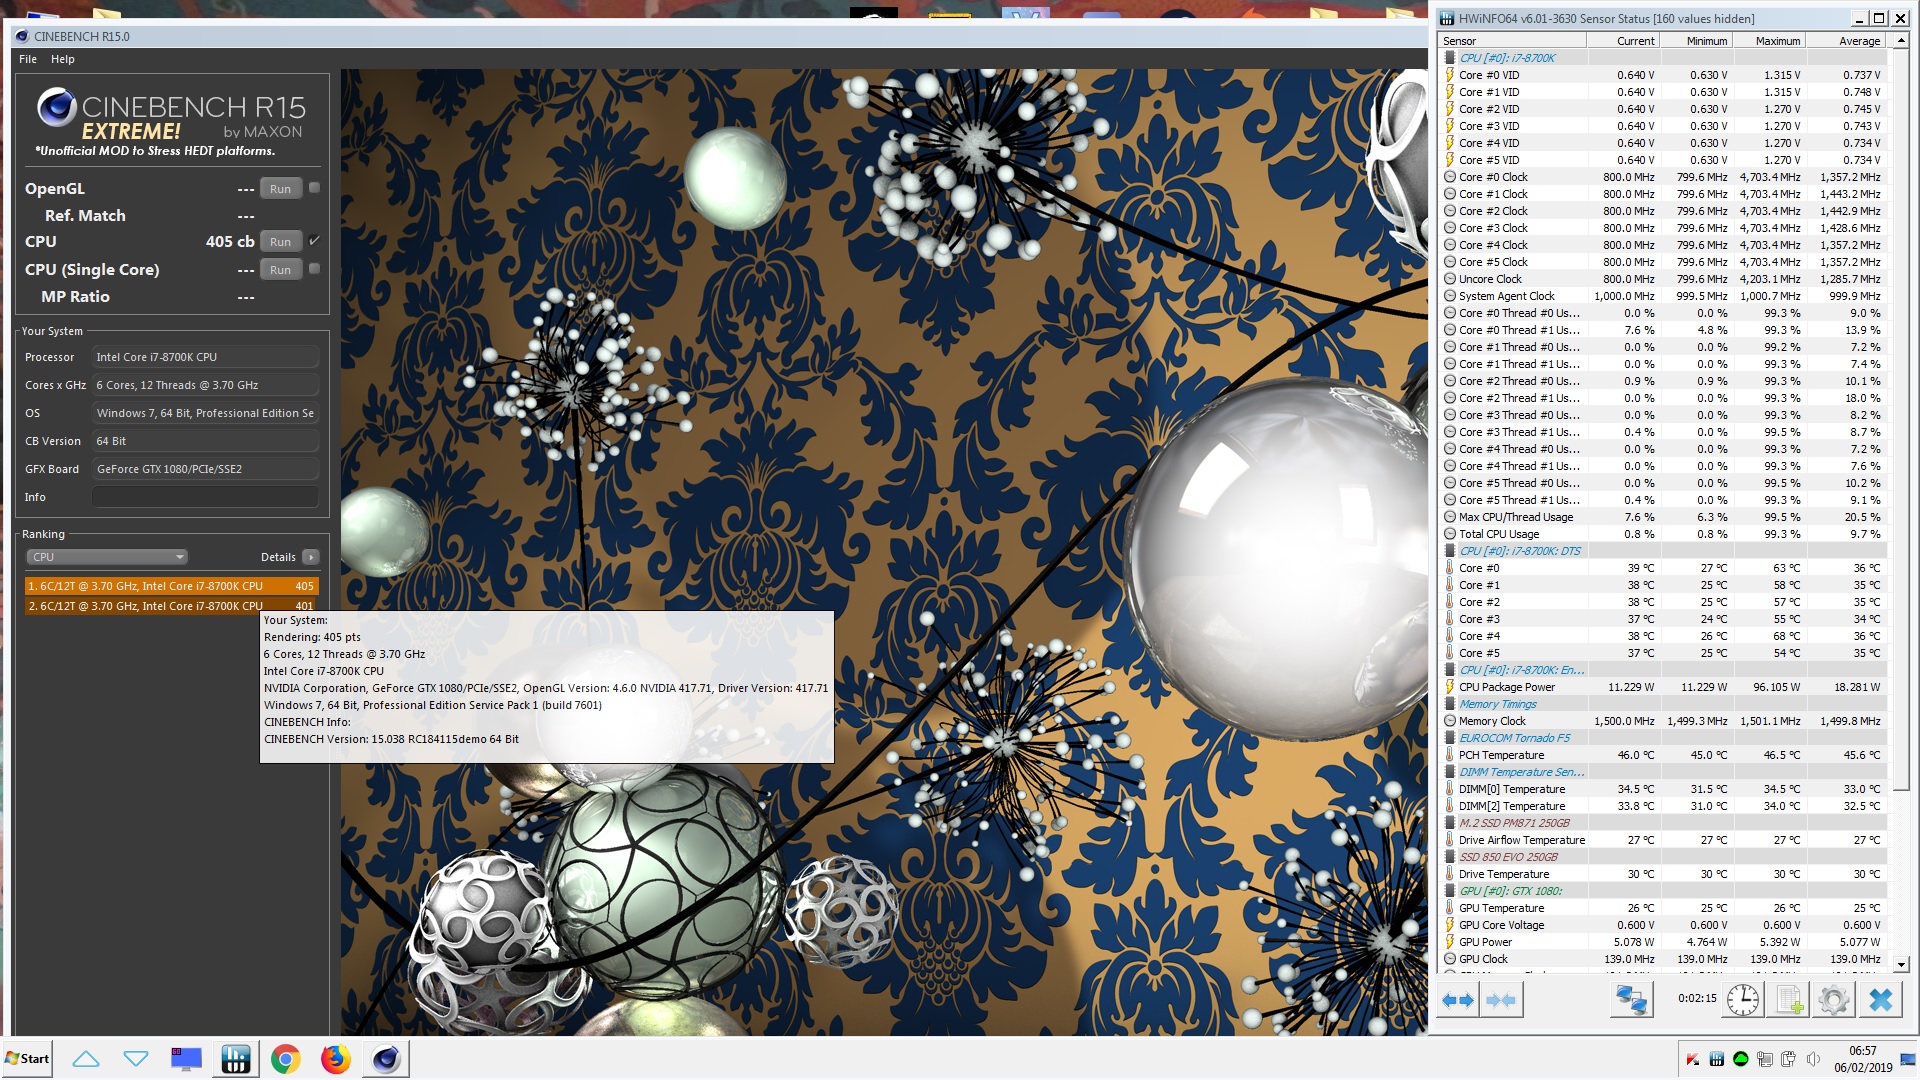Reset HWiNFO min/max with clock button
Image resolution: width=1920 pixels, height=1080 pixels.
pos(1743,1000)
